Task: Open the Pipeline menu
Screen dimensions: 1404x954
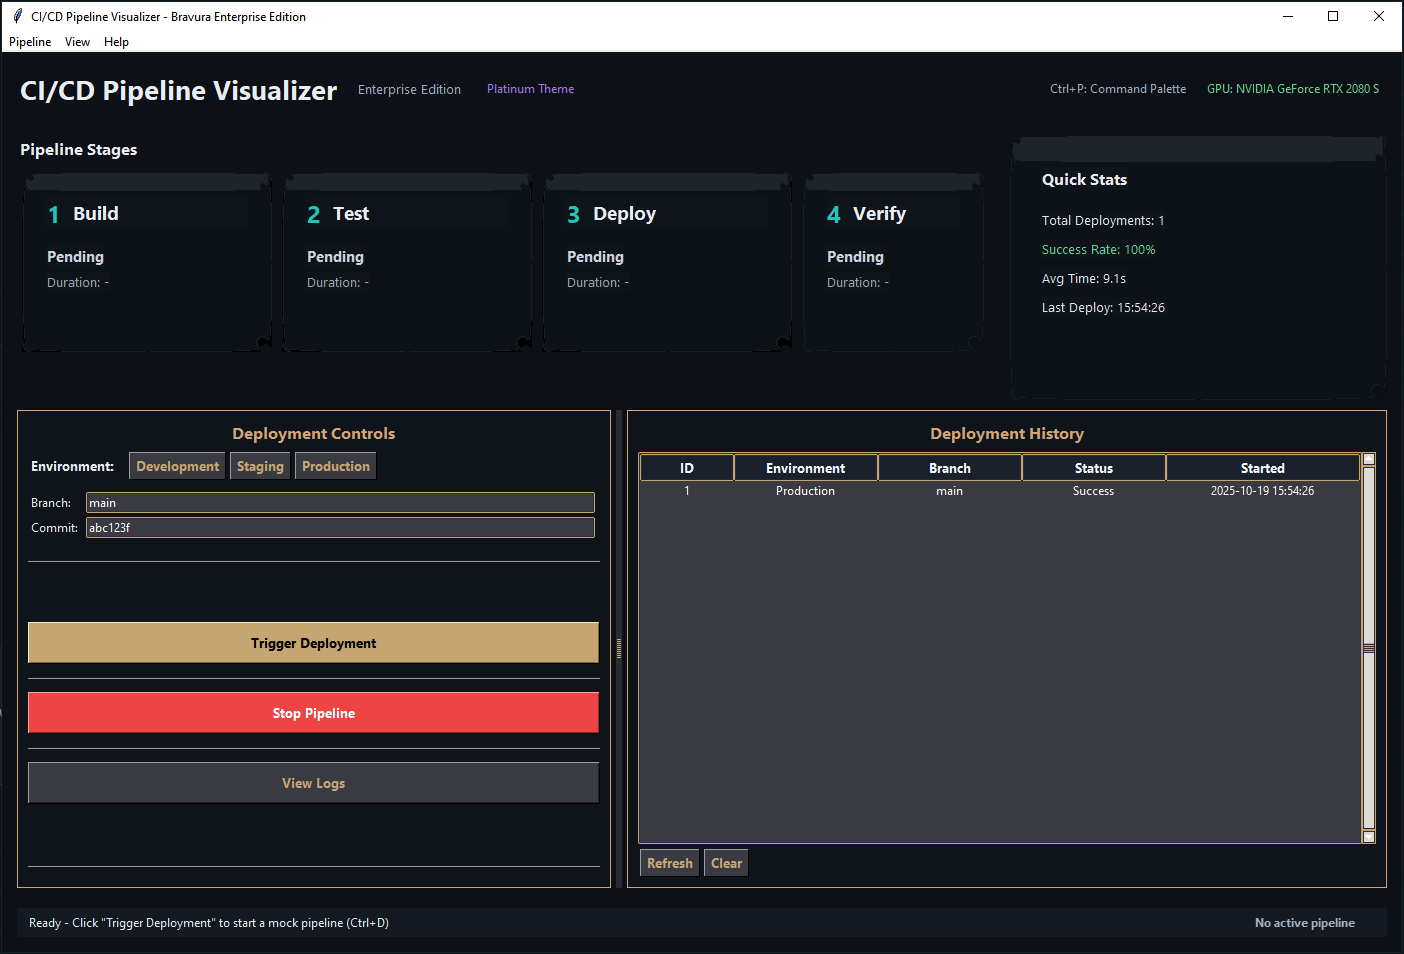Action: pos(29,41)
